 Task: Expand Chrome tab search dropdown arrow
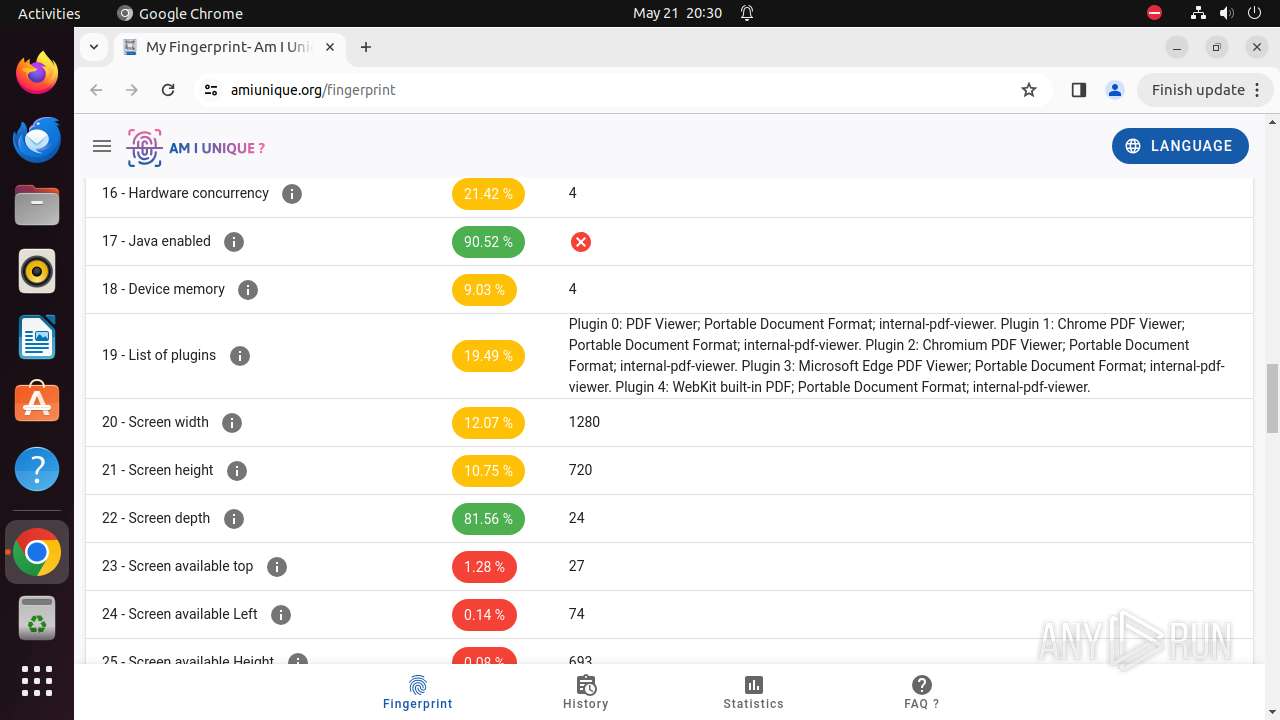(x=93, y=47)
